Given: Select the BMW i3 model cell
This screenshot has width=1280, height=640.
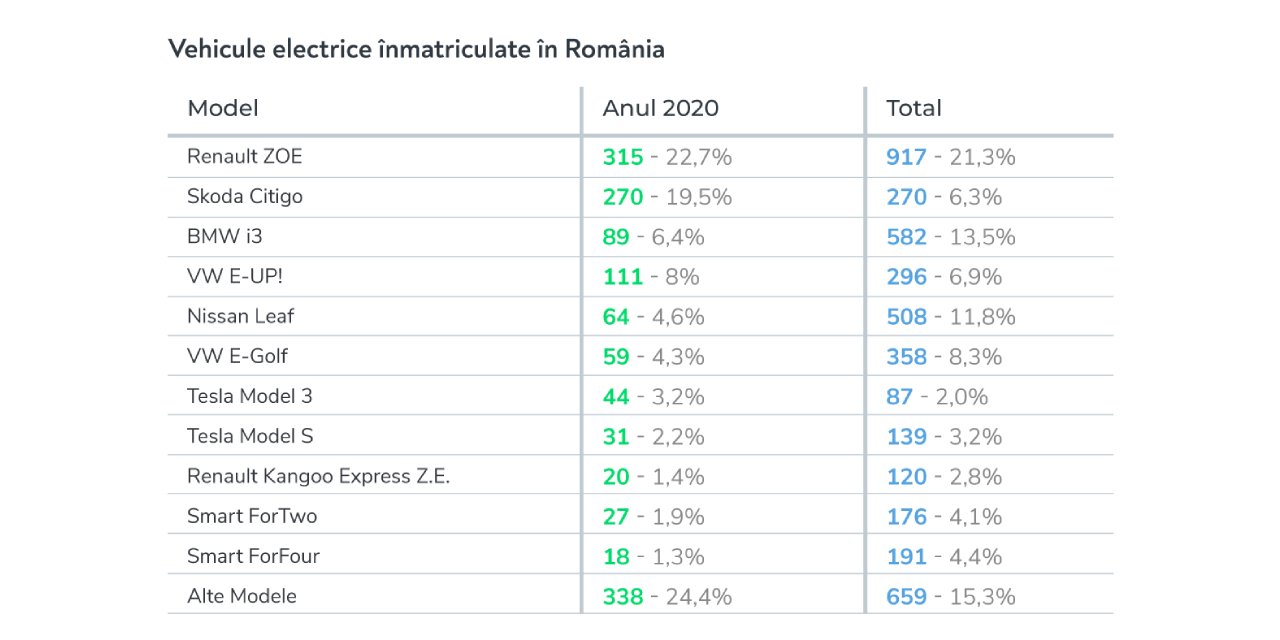Looking at the screenshot, I should click(225, 236).
